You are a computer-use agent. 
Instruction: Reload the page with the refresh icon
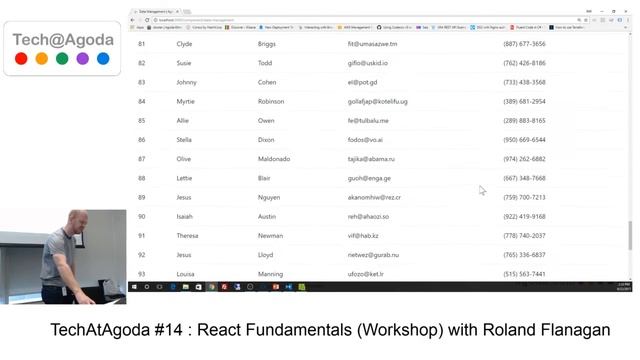[147, 20]
